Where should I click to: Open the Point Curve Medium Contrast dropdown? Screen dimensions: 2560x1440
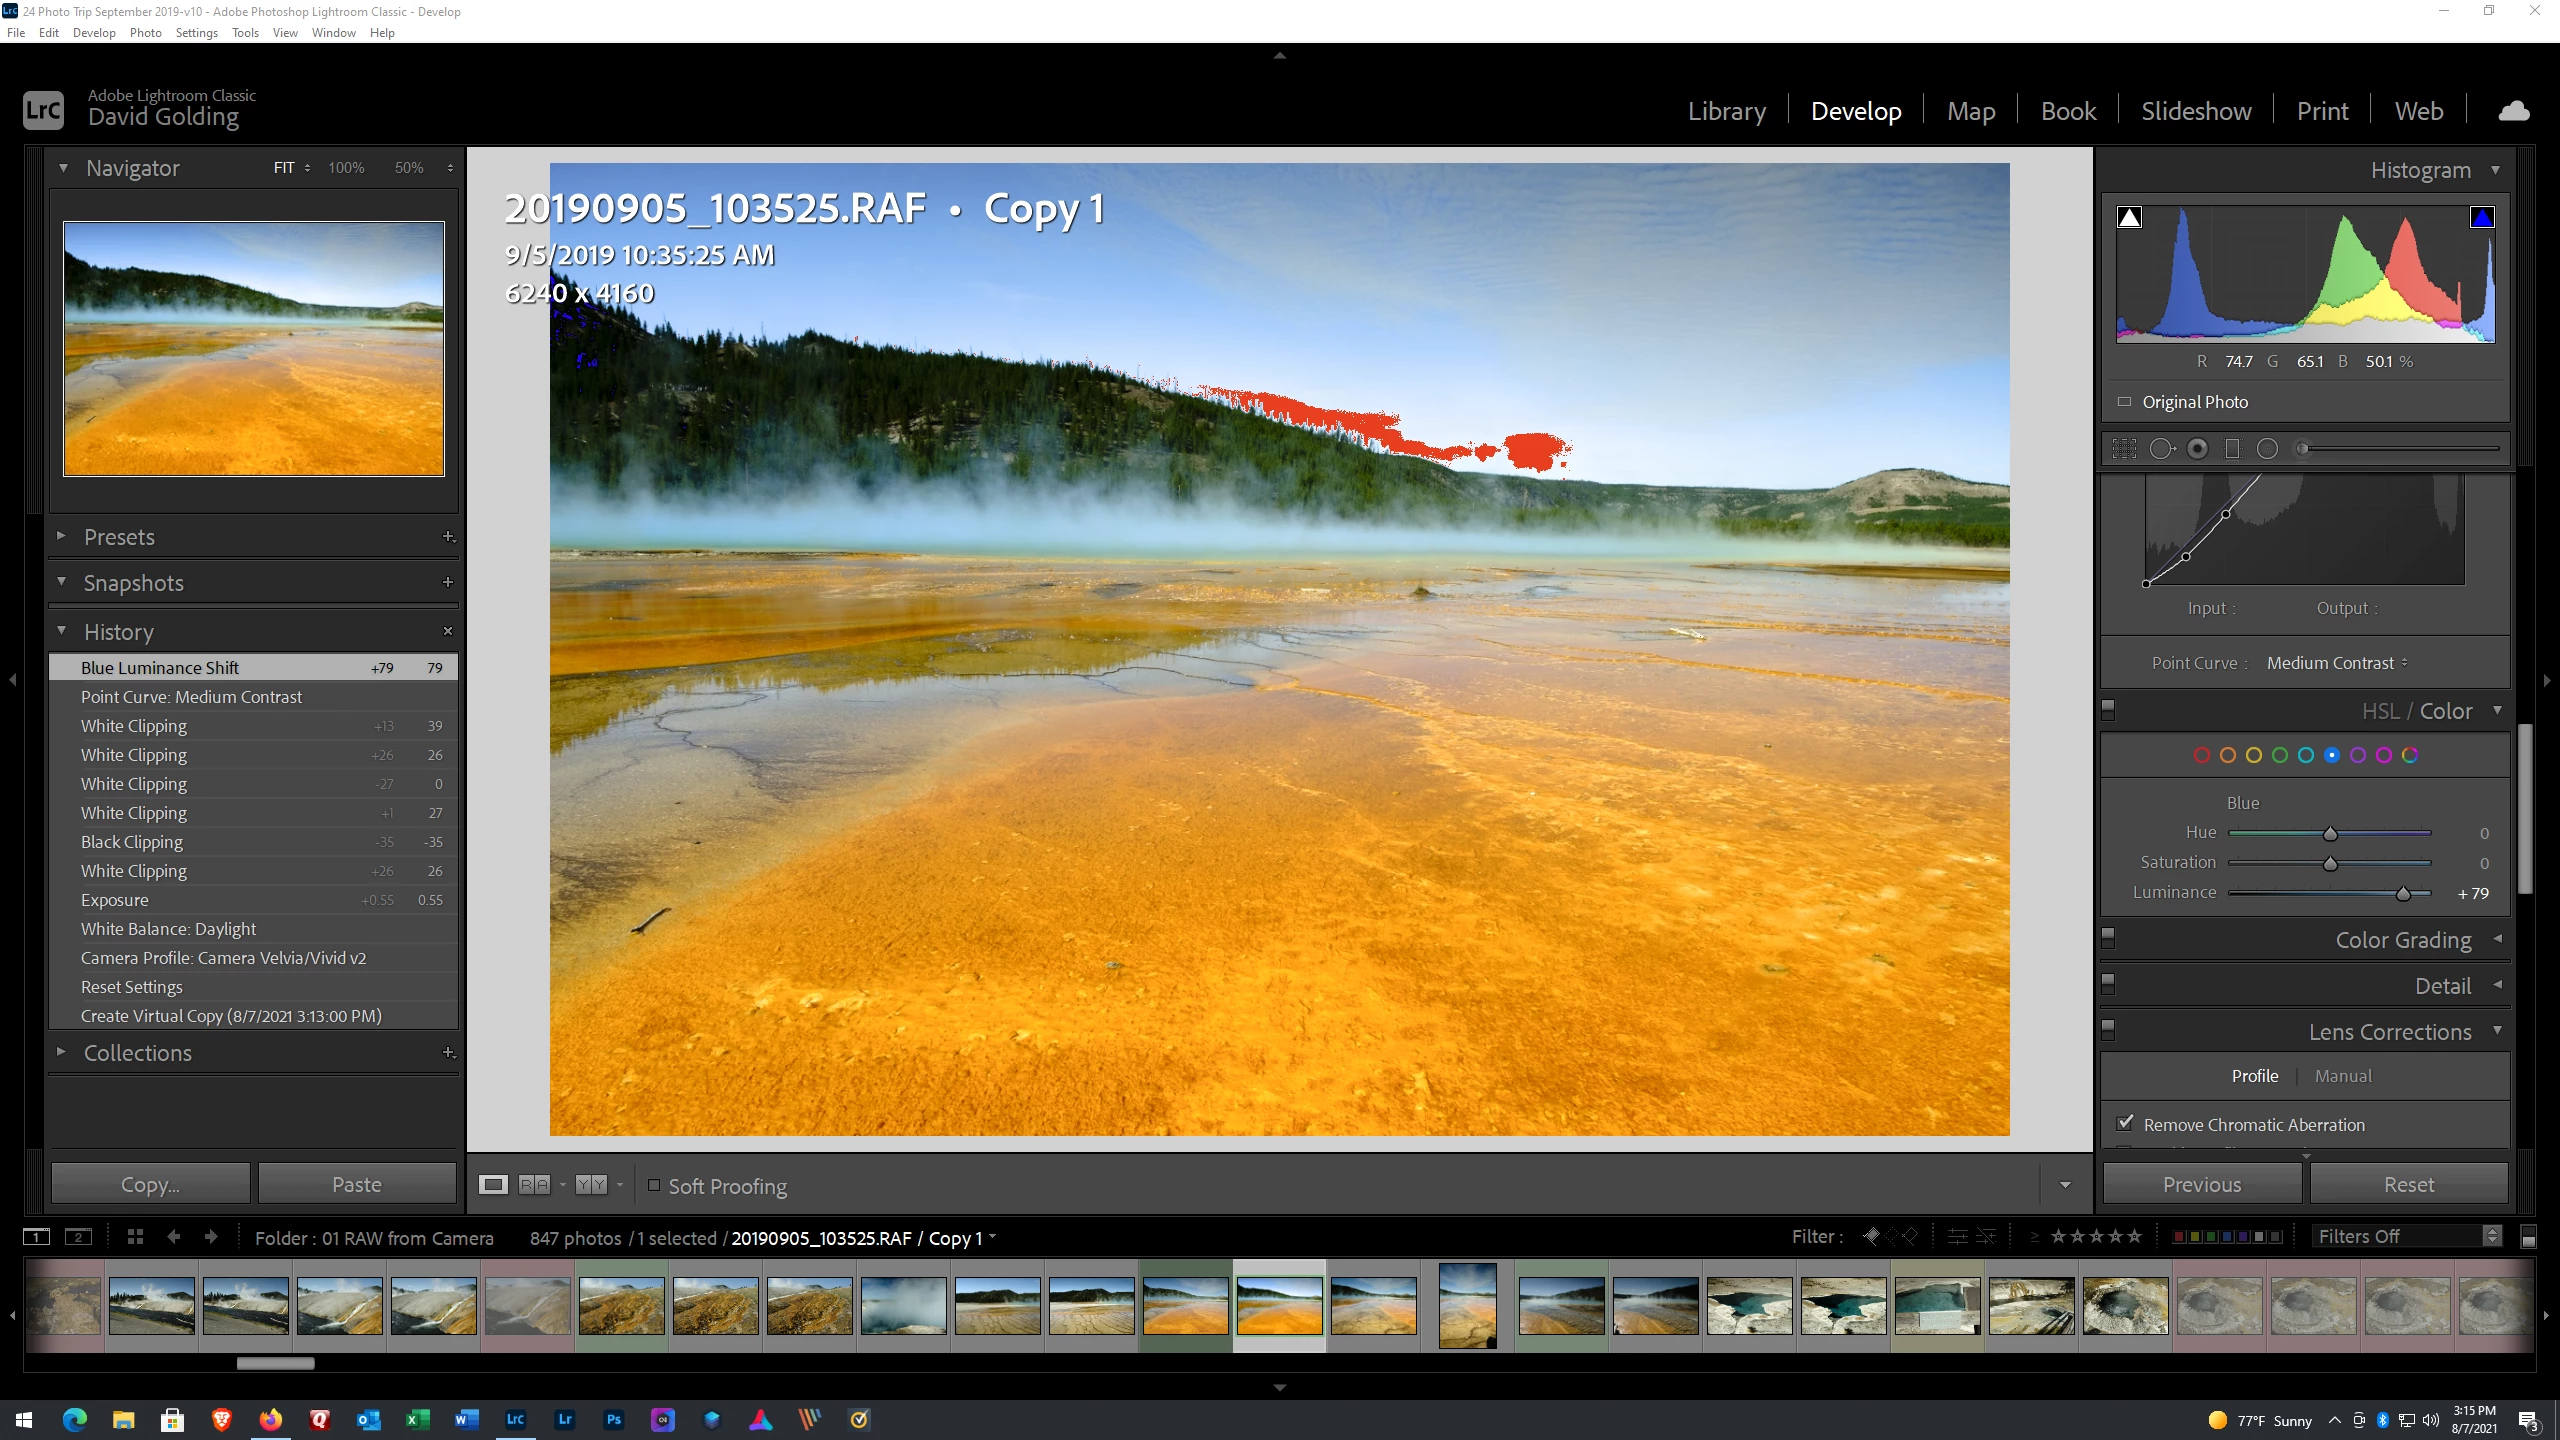point(2337,663)
